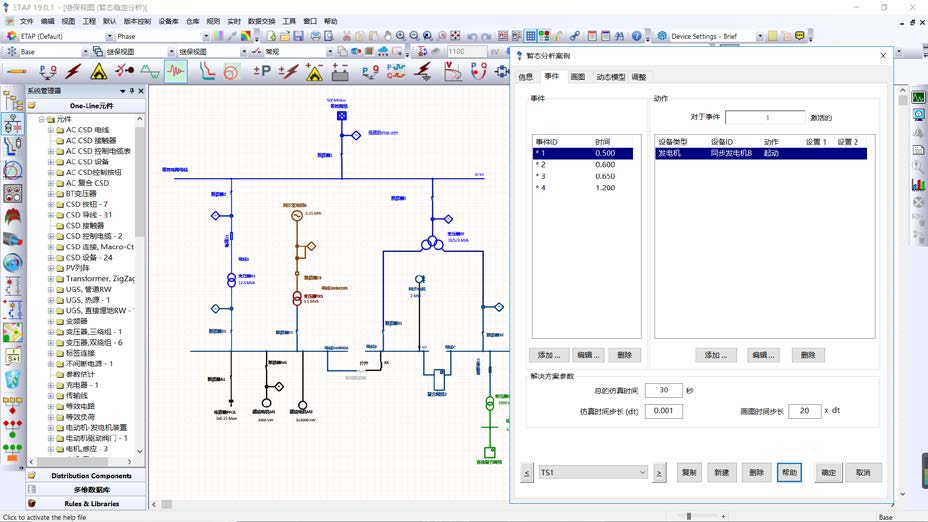Switch to the 动态模型 tab
The image size is (928, 522).
[x=610, y=77]
